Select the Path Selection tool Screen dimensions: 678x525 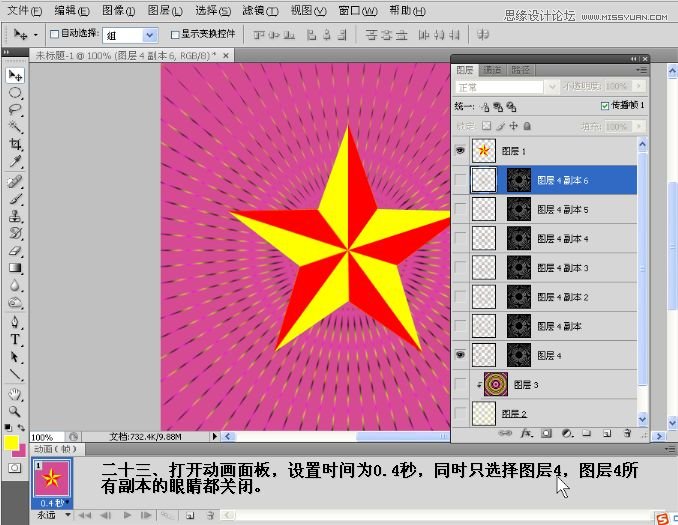pyautogui.click(x=15, y=357)
